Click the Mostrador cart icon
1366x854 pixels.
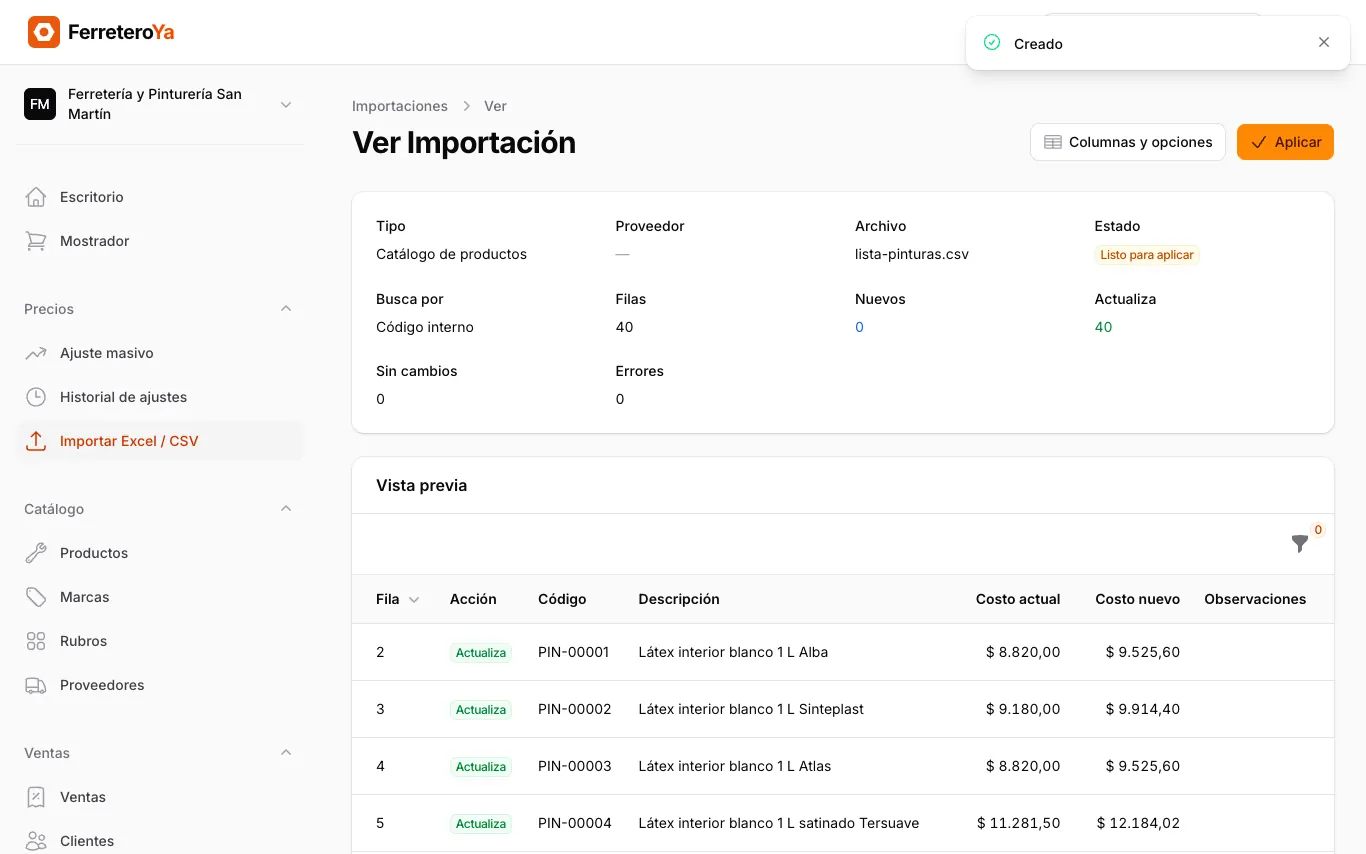point(36,241)
